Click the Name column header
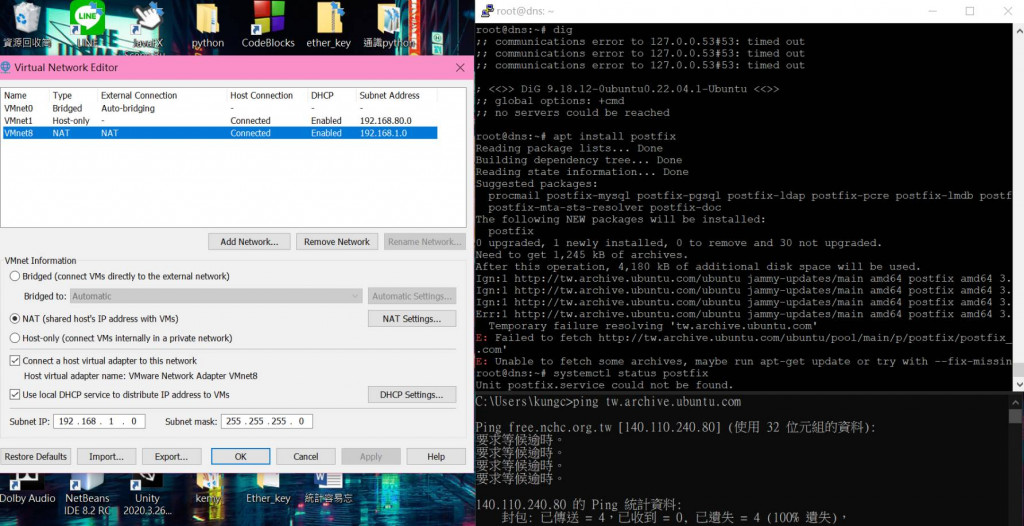The image size is (1024, 526). pyautogui.click(x=16, y=95)
